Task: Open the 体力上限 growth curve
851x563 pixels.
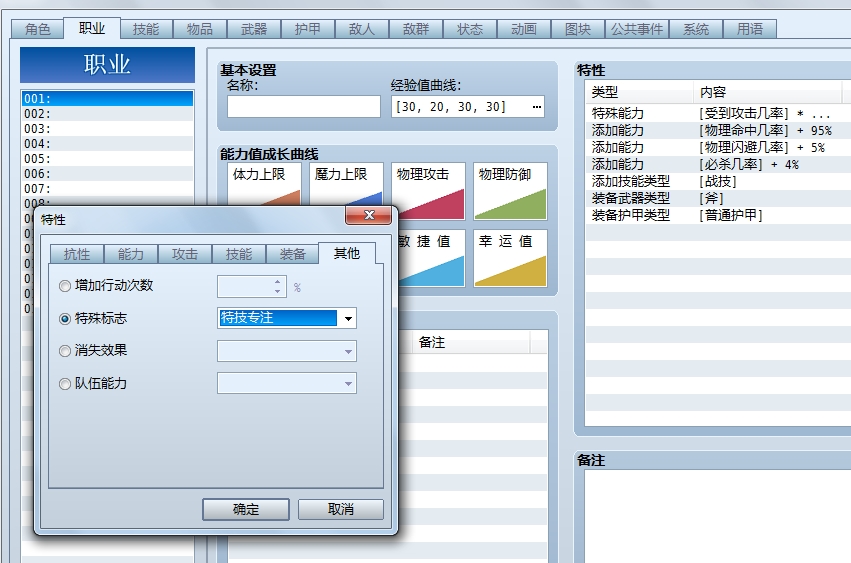Action: tap(264, 185)
